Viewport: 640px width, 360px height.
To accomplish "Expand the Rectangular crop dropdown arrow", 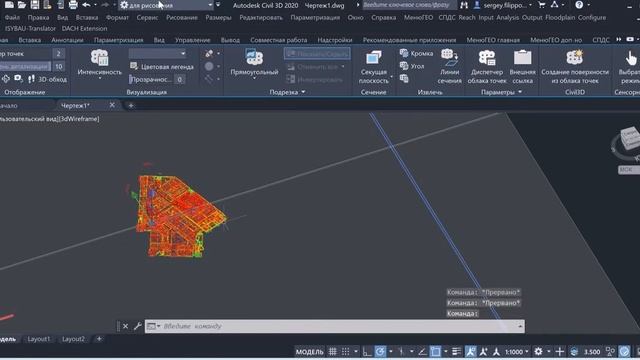I will click(x=254, y=78).
